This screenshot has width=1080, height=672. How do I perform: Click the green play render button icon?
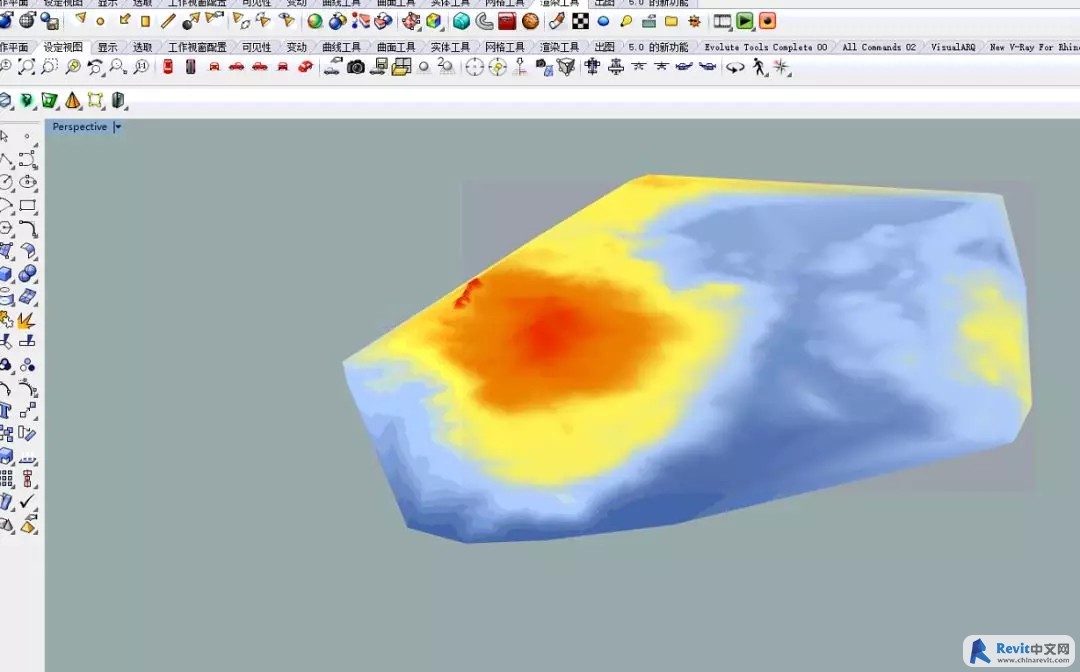tap(745, 21)
